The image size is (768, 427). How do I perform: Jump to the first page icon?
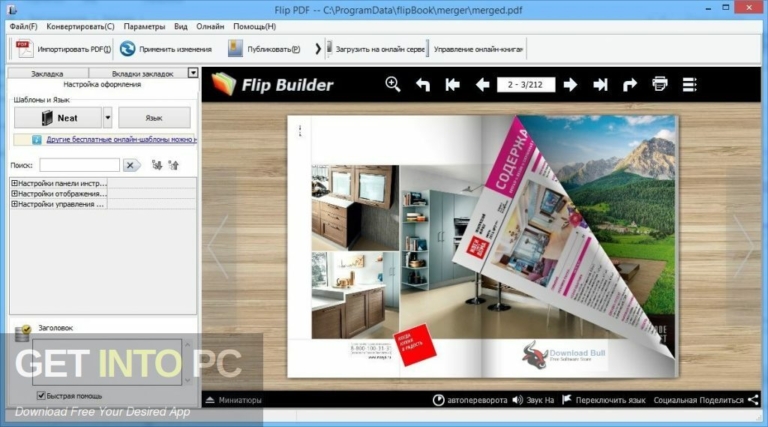(453, 85)
